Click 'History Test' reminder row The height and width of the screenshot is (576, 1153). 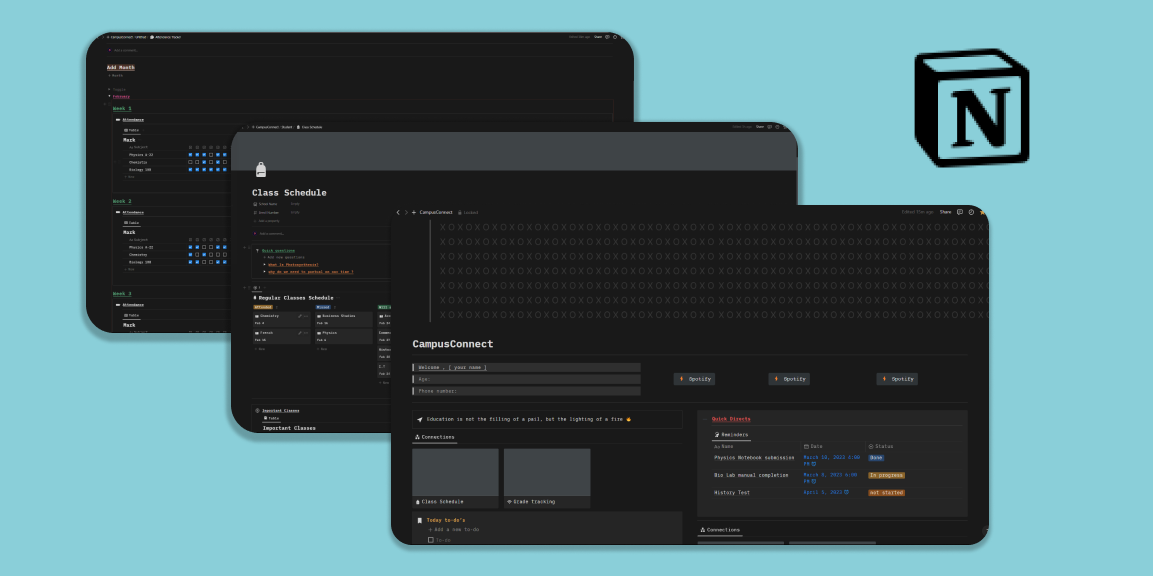click(x=732, y=493)
